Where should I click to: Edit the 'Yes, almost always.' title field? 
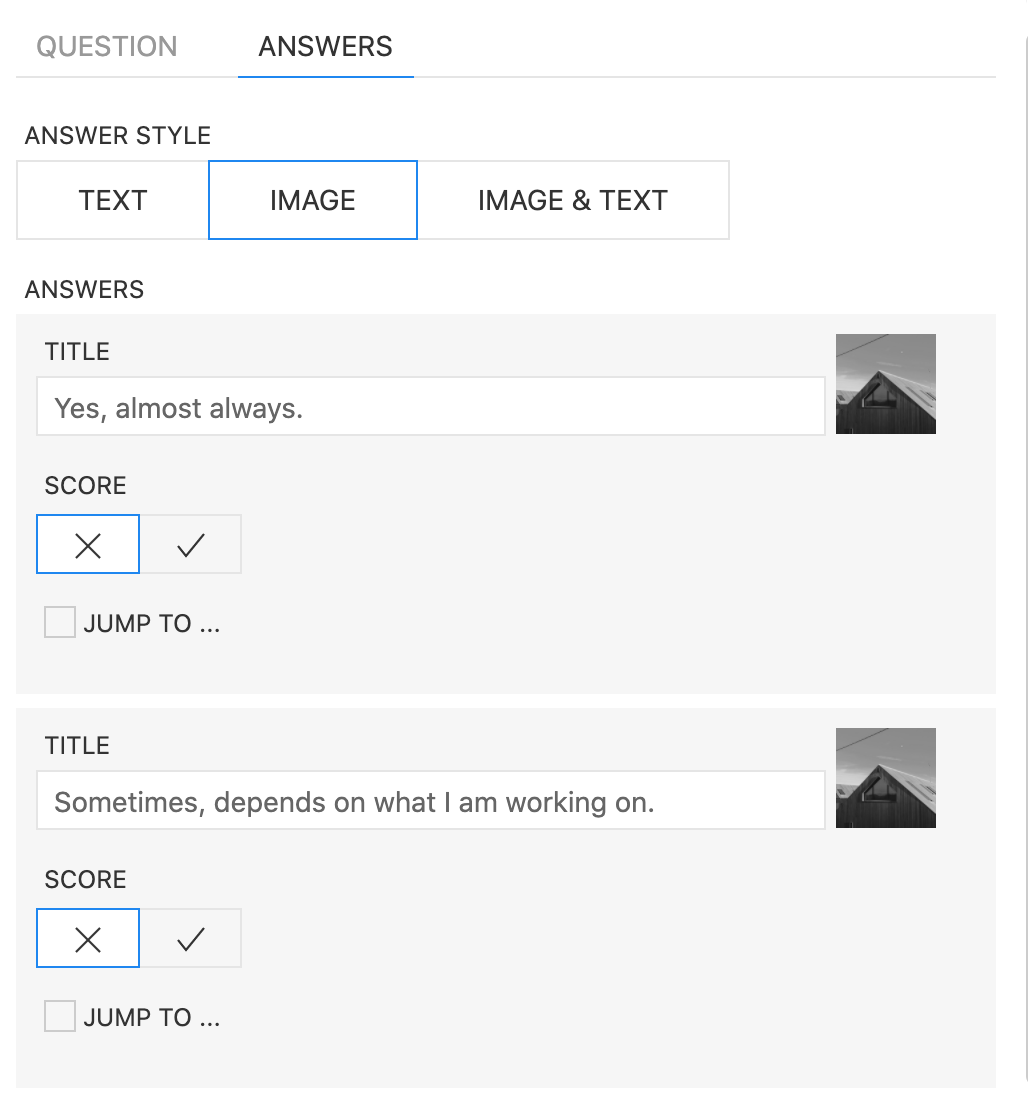pyautogui.click(x=430, y=407)
